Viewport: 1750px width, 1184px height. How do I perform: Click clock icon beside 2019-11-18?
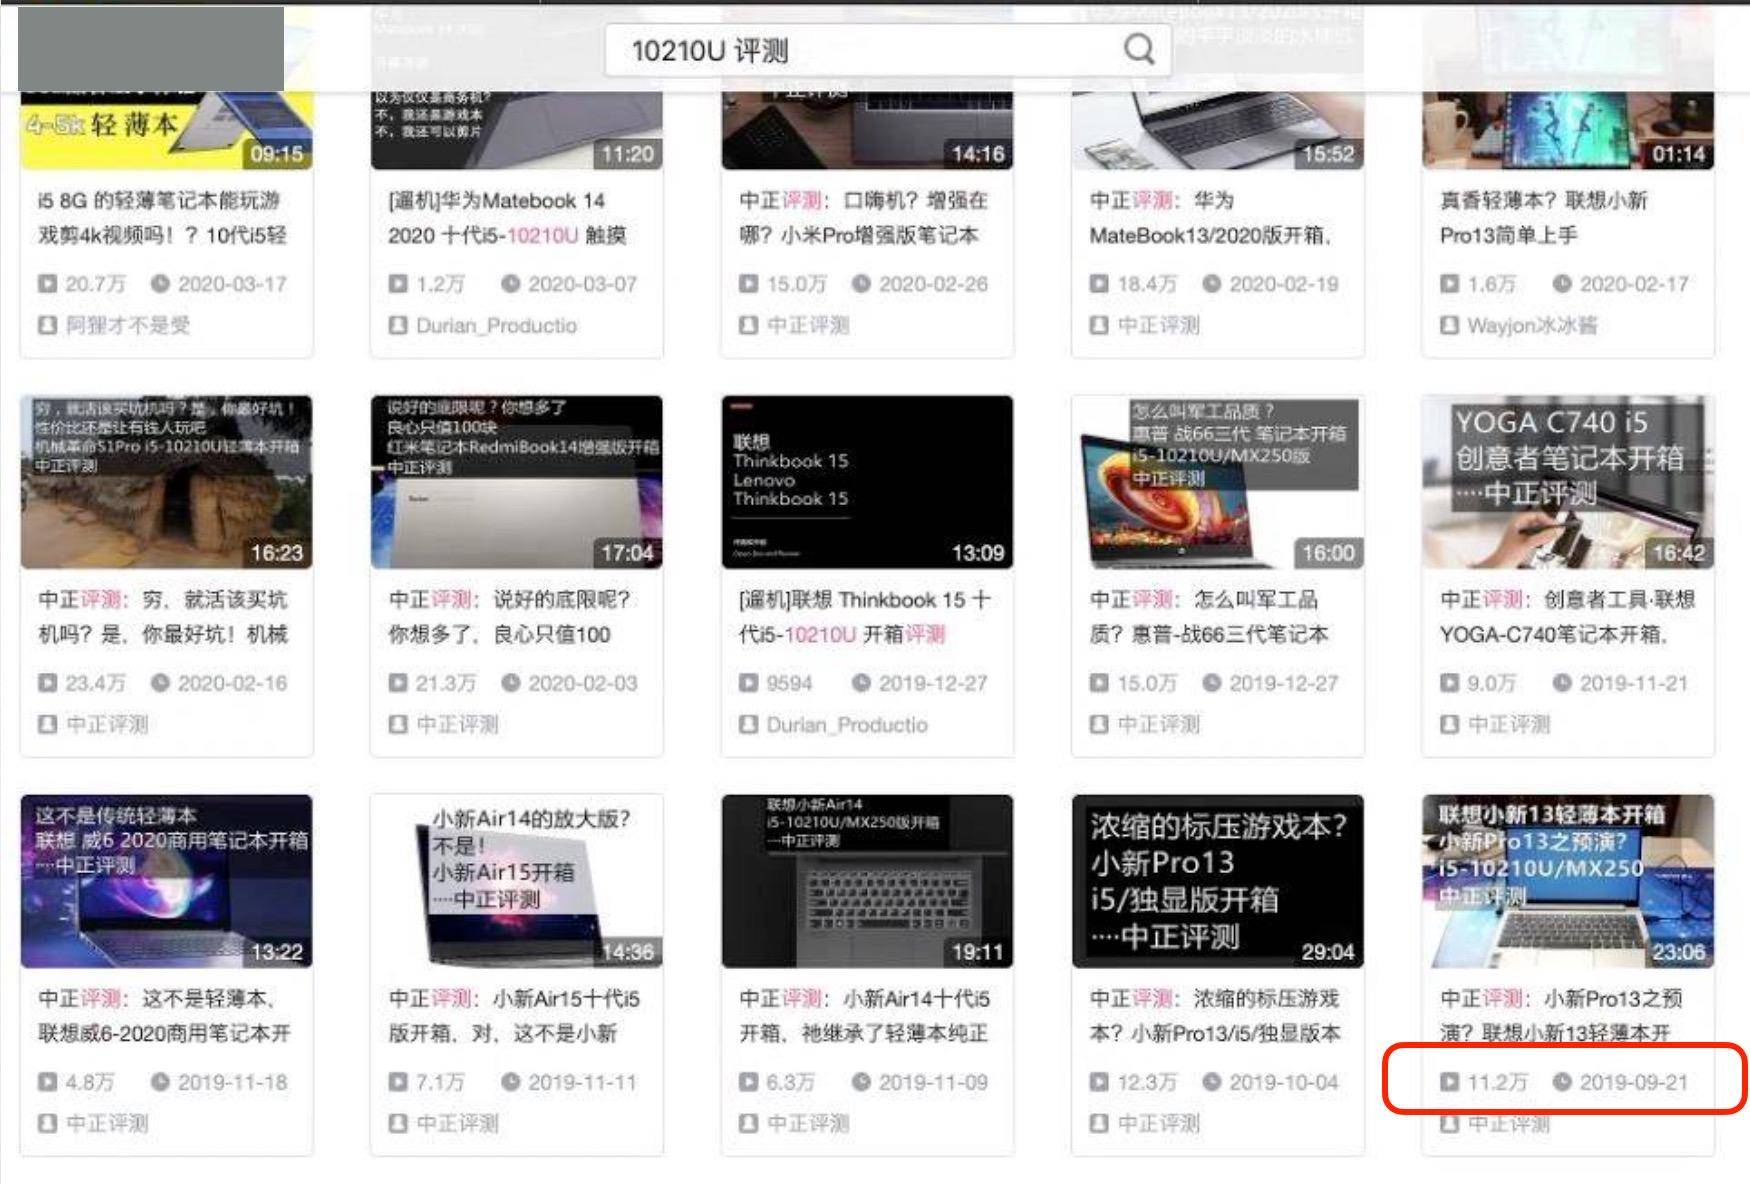tap(160, 1082)
